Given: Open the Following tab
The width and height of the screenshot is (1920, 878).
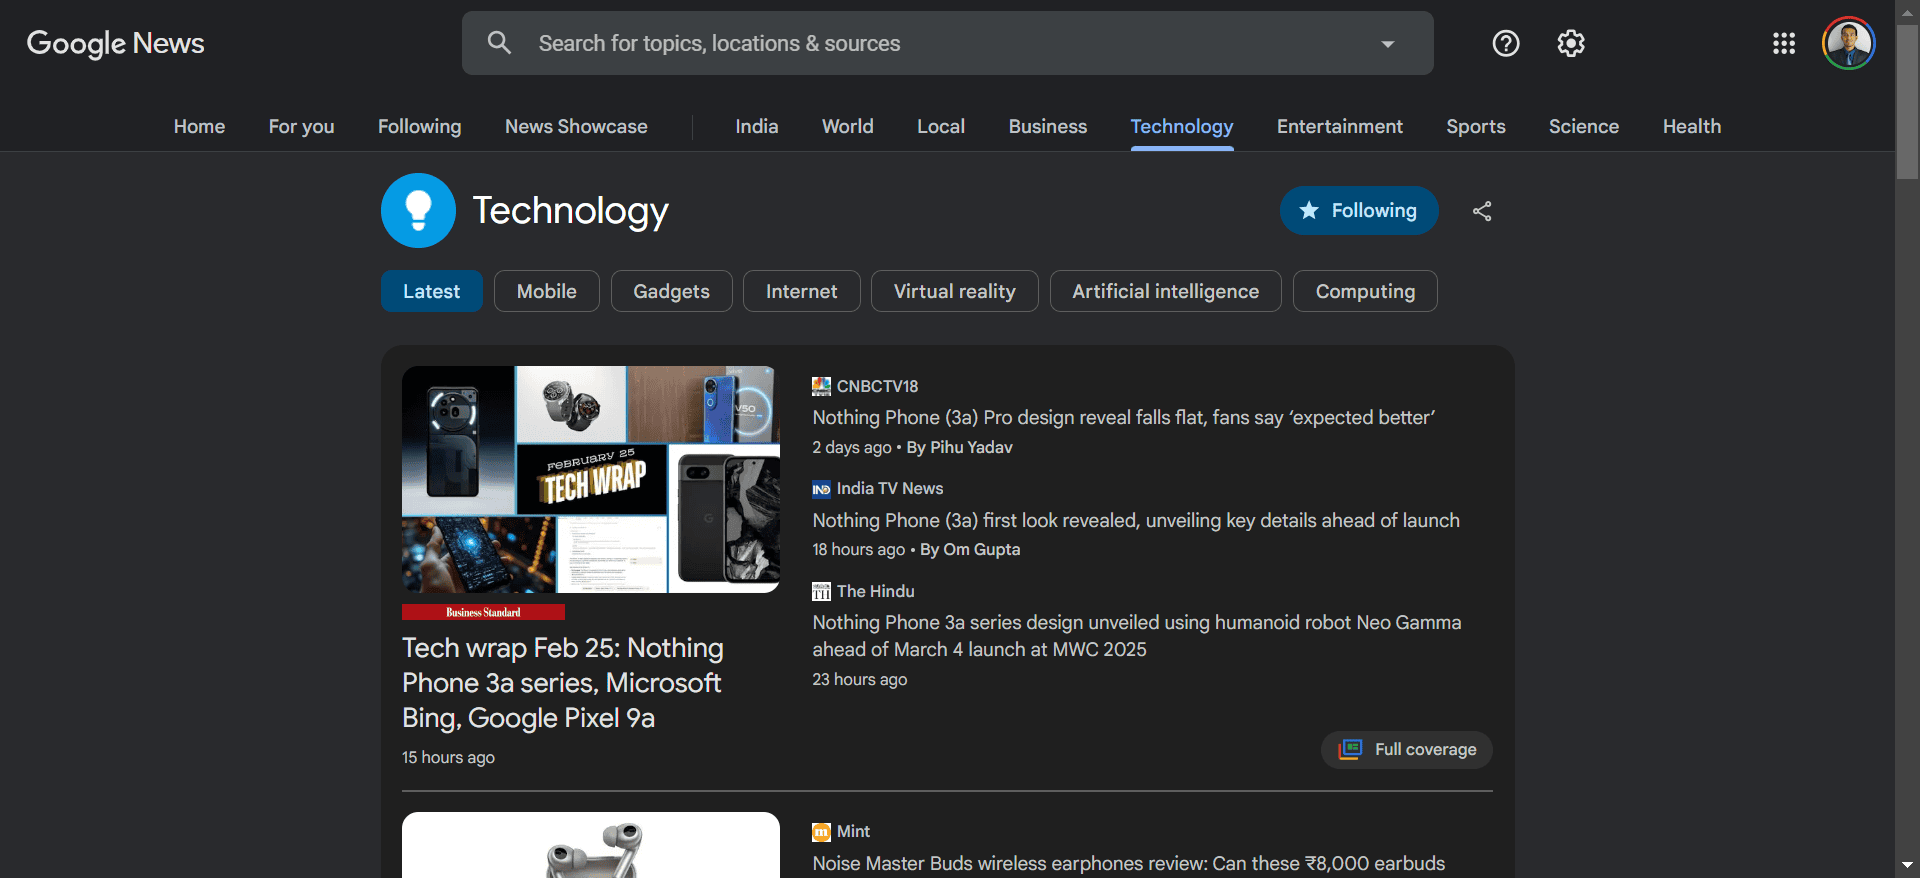Looking at the screenshot, I should pyautogui.click(x=419, y=126).
